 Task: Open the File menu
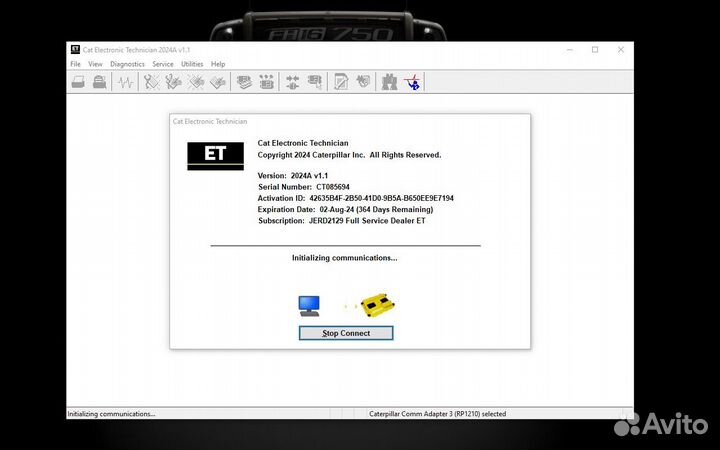pyautogui.click(x=76, y=64)
